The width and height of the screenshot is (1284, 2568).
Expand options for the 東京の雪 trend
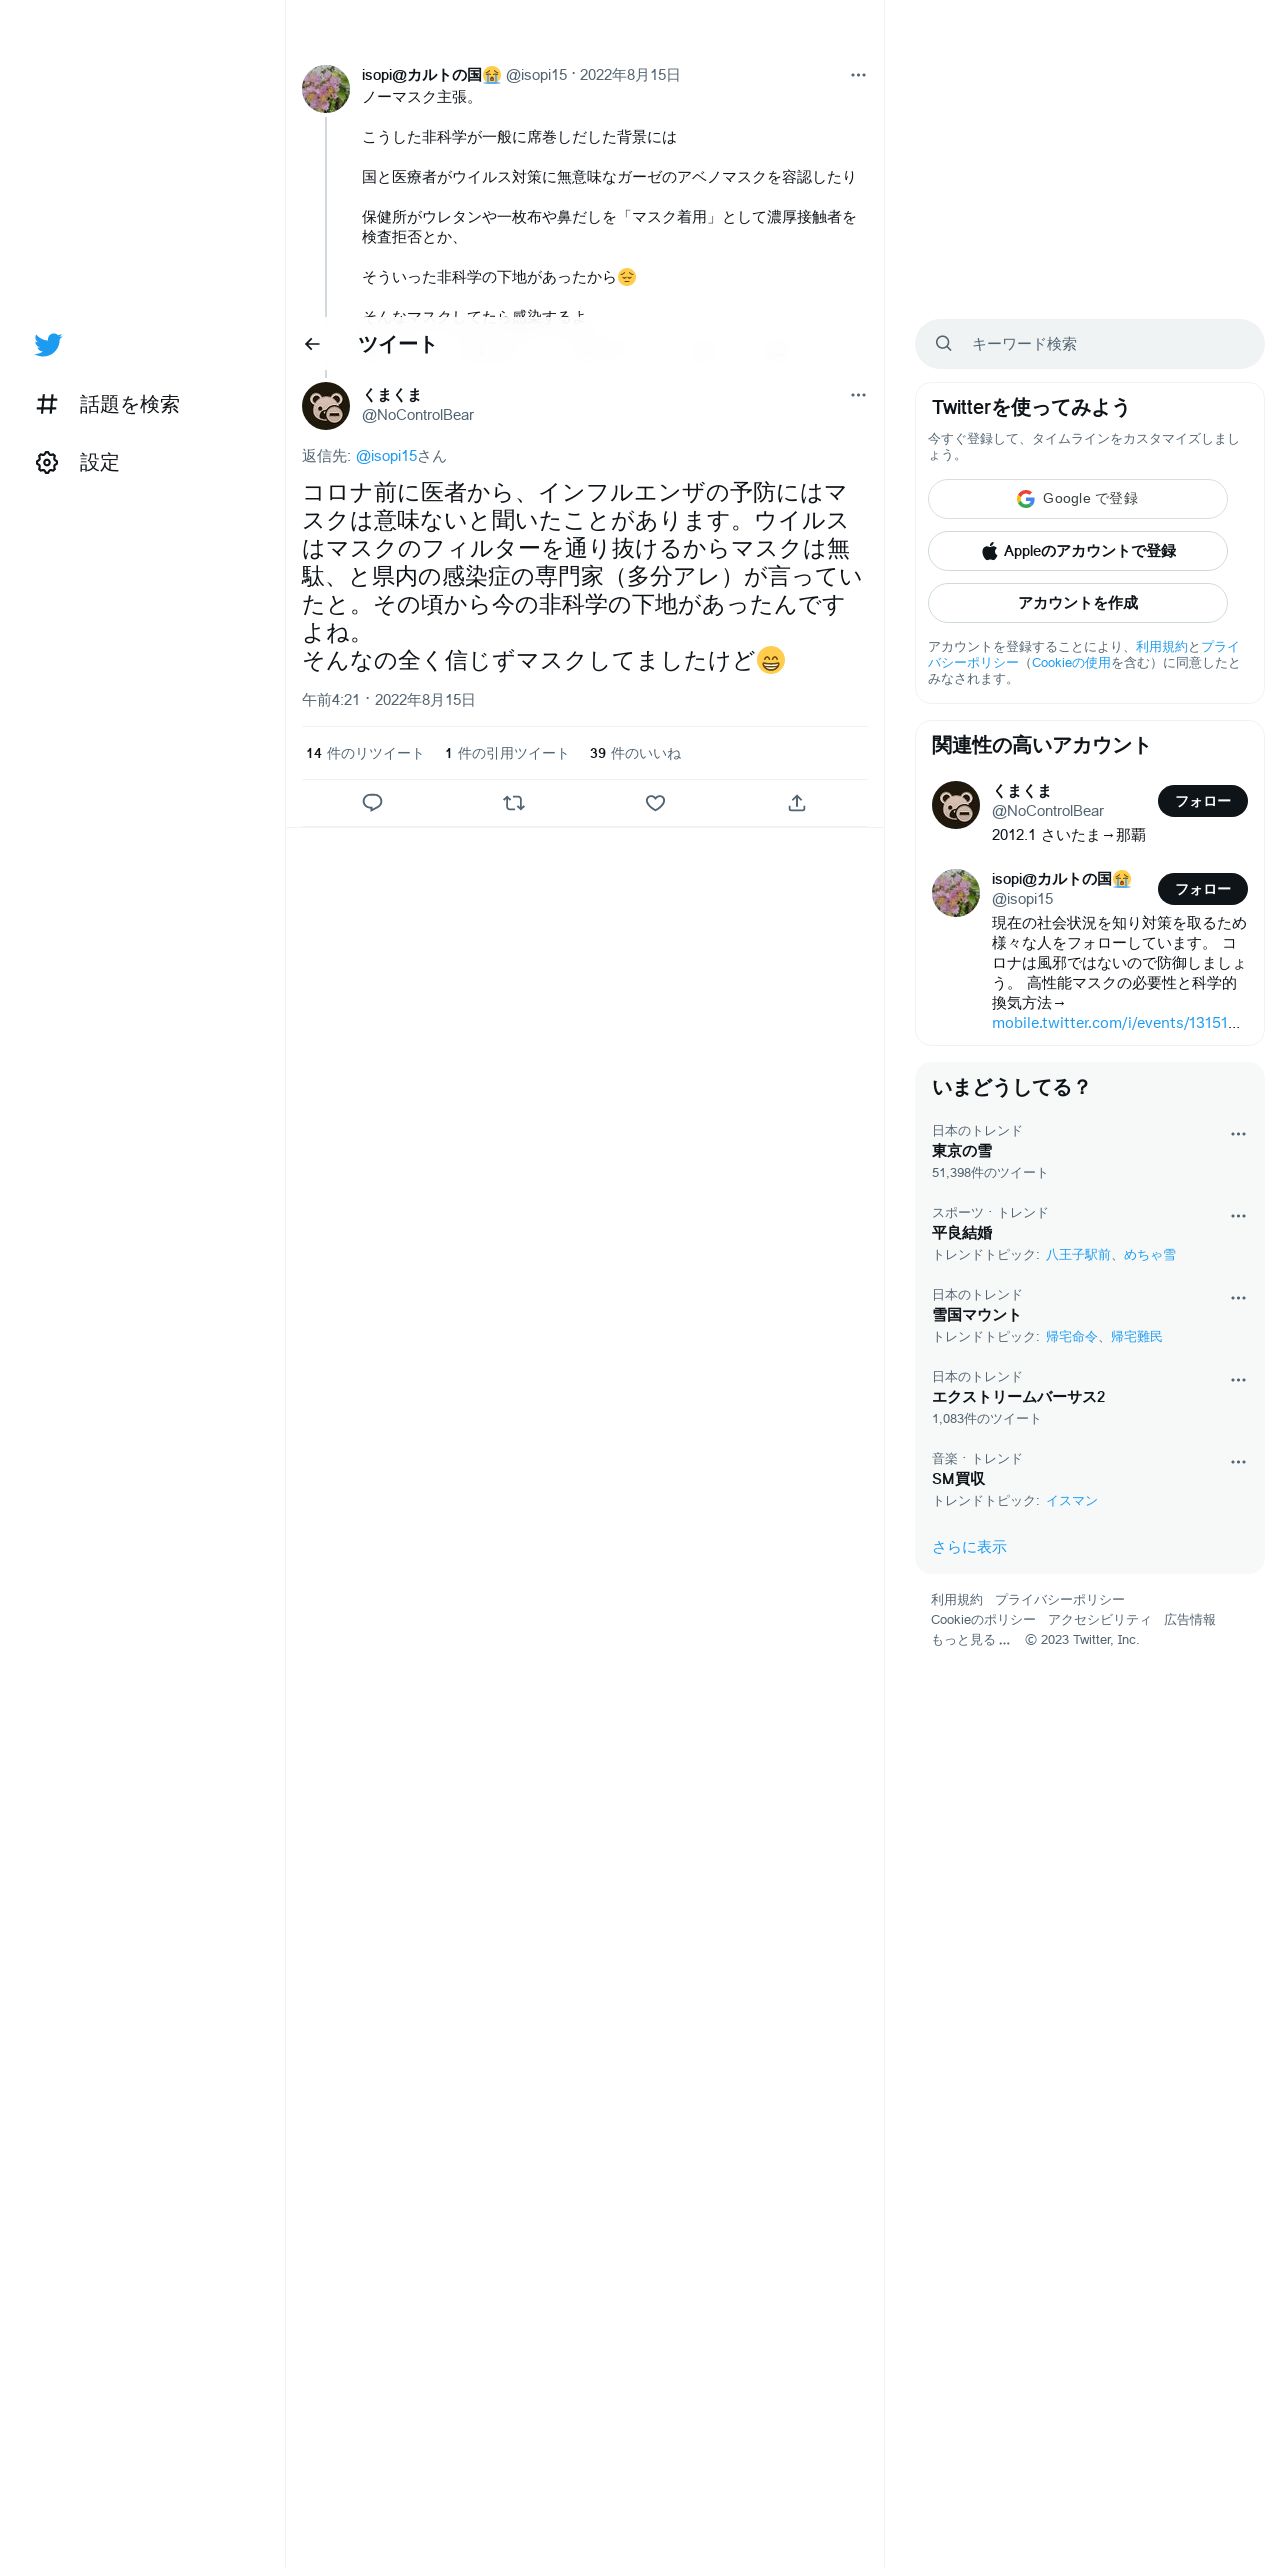(1238, 1134)
